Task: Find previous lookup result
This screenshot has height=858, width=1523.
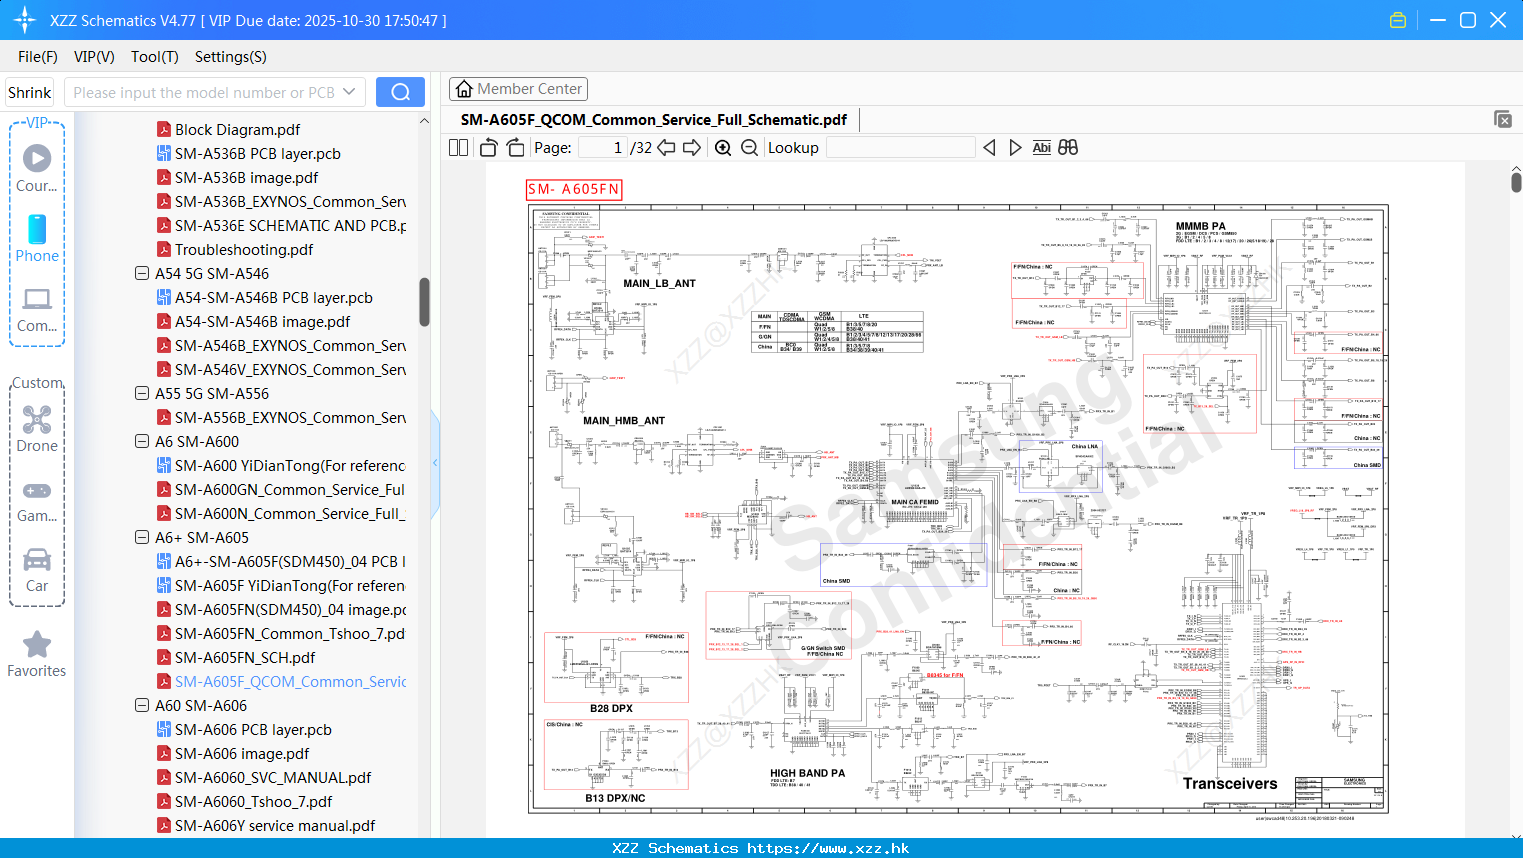Action: (x=989, y=147)
